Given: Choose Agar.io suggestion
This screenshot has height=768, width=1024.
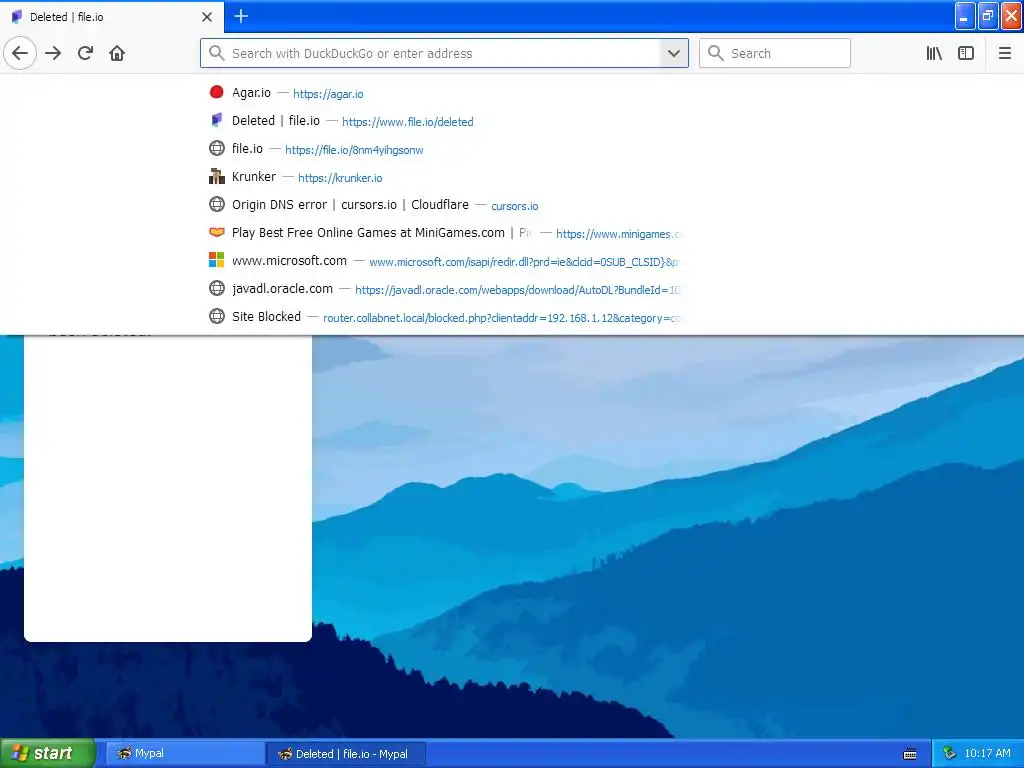Looking at the screenshot, I should coord(444,93).
